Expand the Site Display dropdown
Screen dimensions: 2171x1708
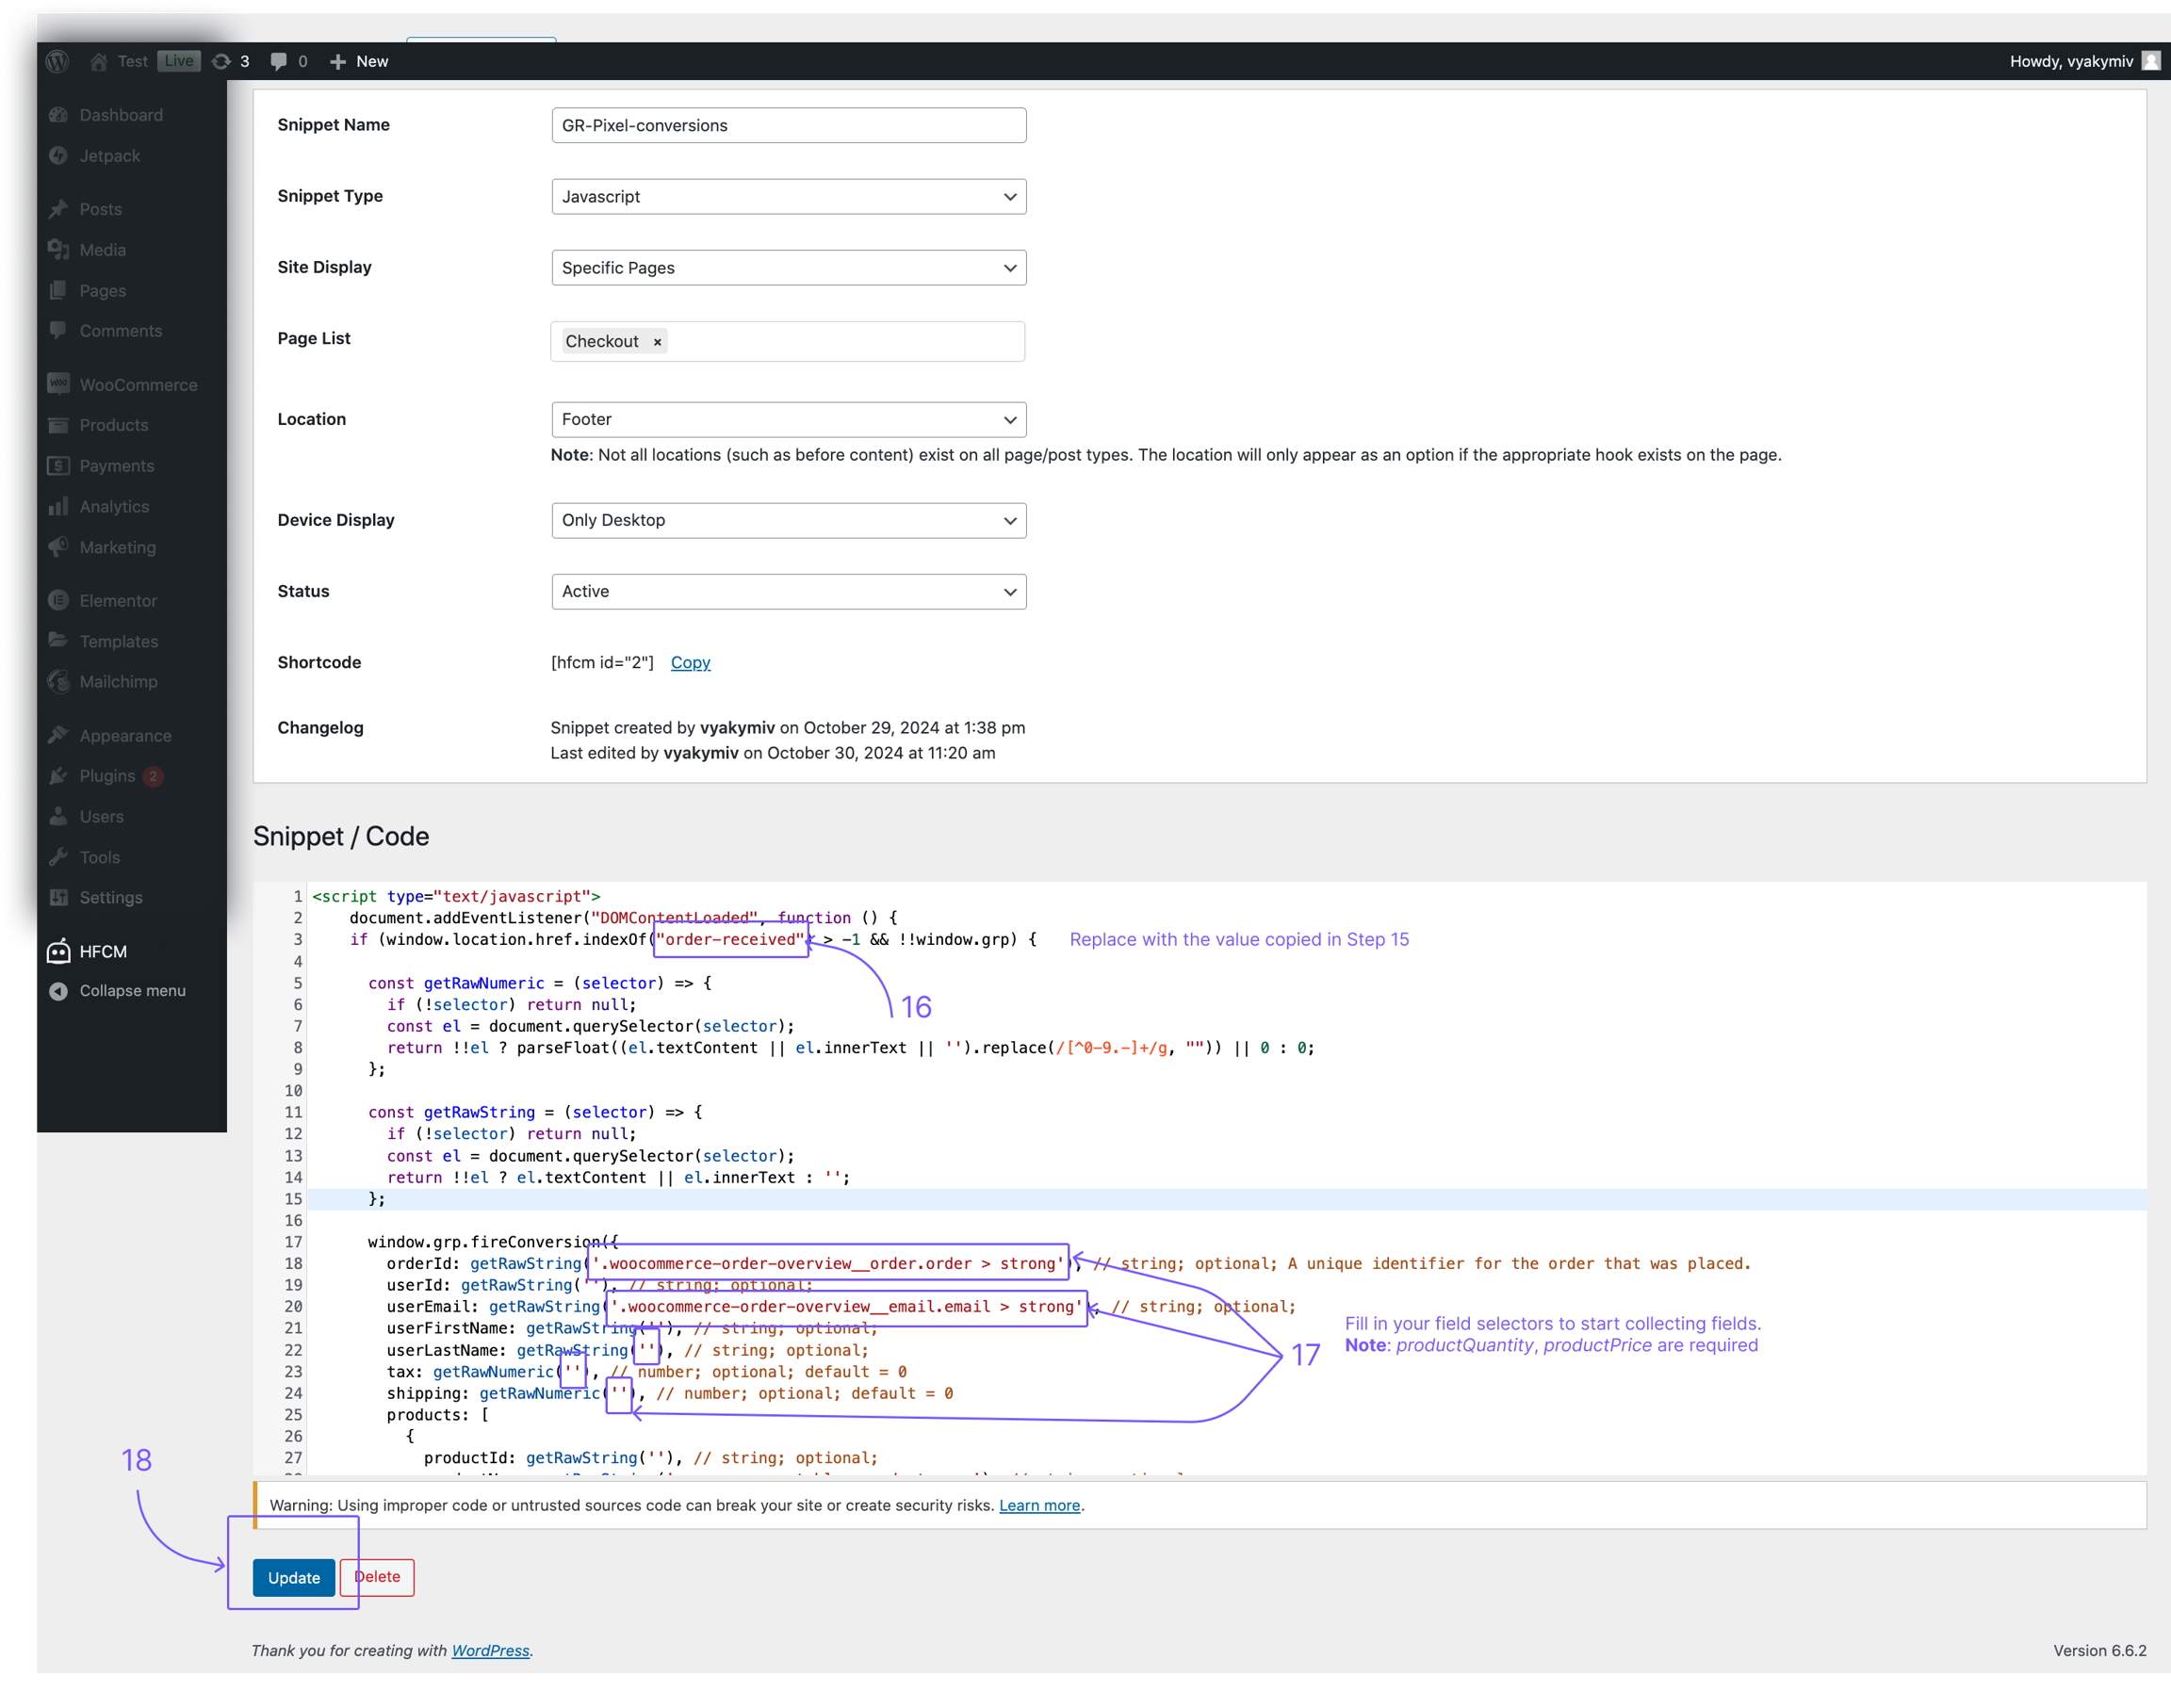(x=788, y=268)
